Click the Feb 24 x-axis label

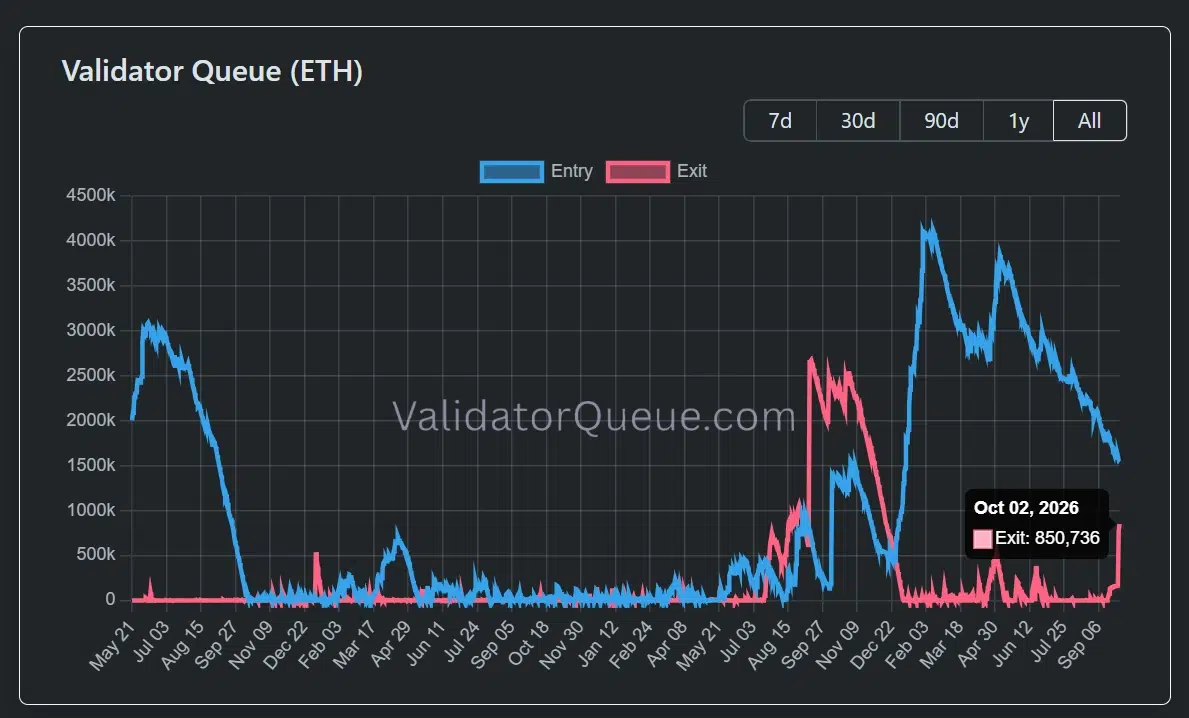tap(630, 644)
